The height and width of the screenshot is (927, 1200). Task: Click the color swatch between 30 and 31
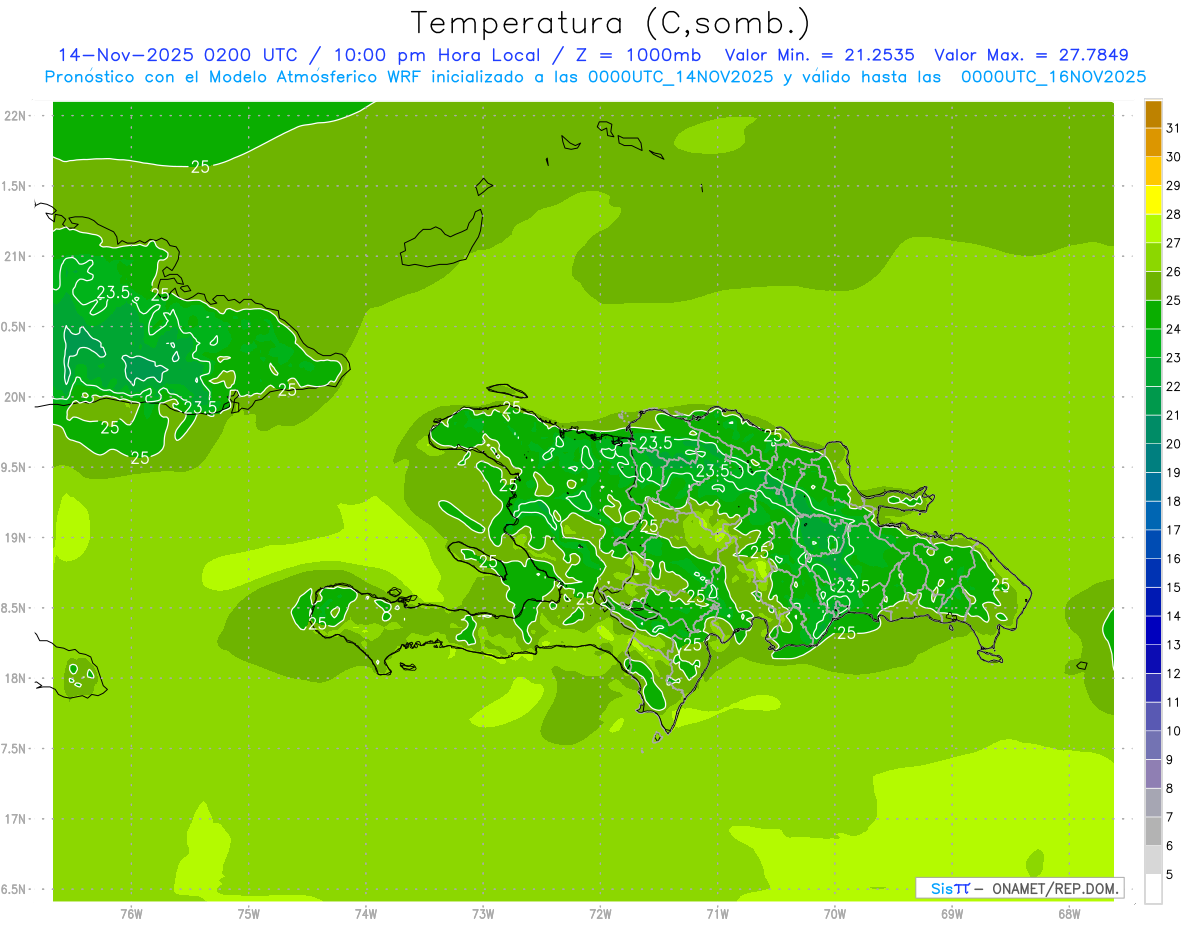1153,142
